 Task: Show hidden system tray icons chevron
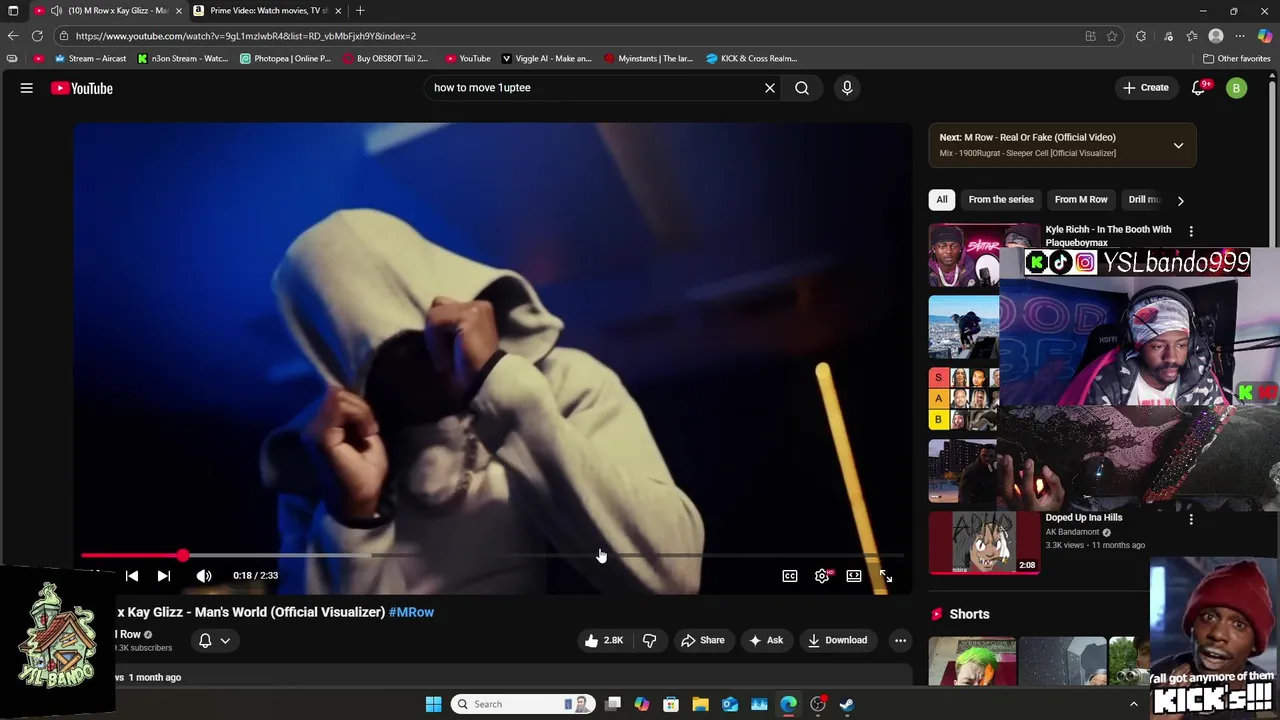tap(1133, 704)
